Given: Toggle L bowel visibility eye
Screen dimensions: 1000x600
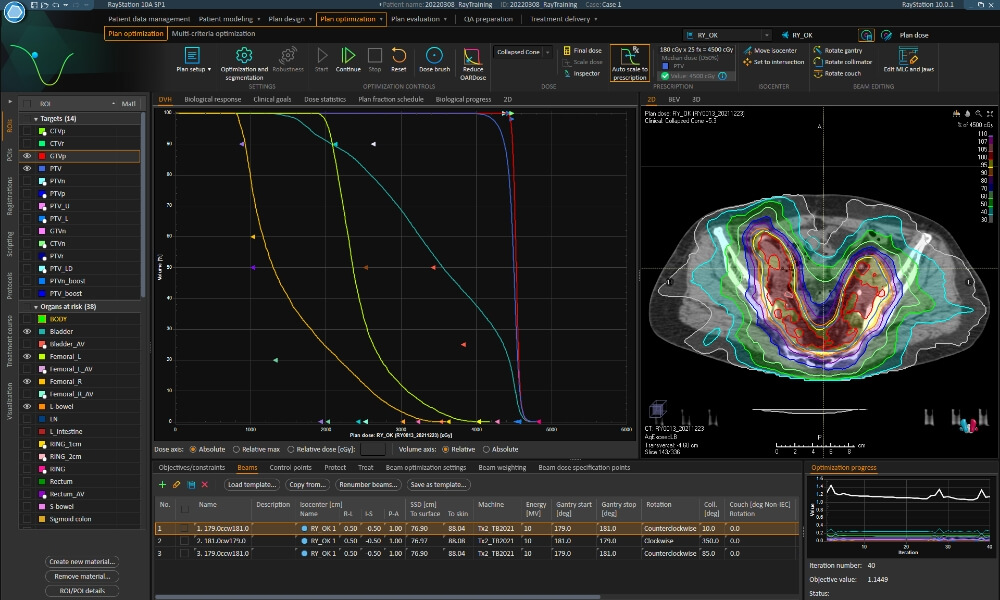Looking at the screenshot, I should point(27,406).
